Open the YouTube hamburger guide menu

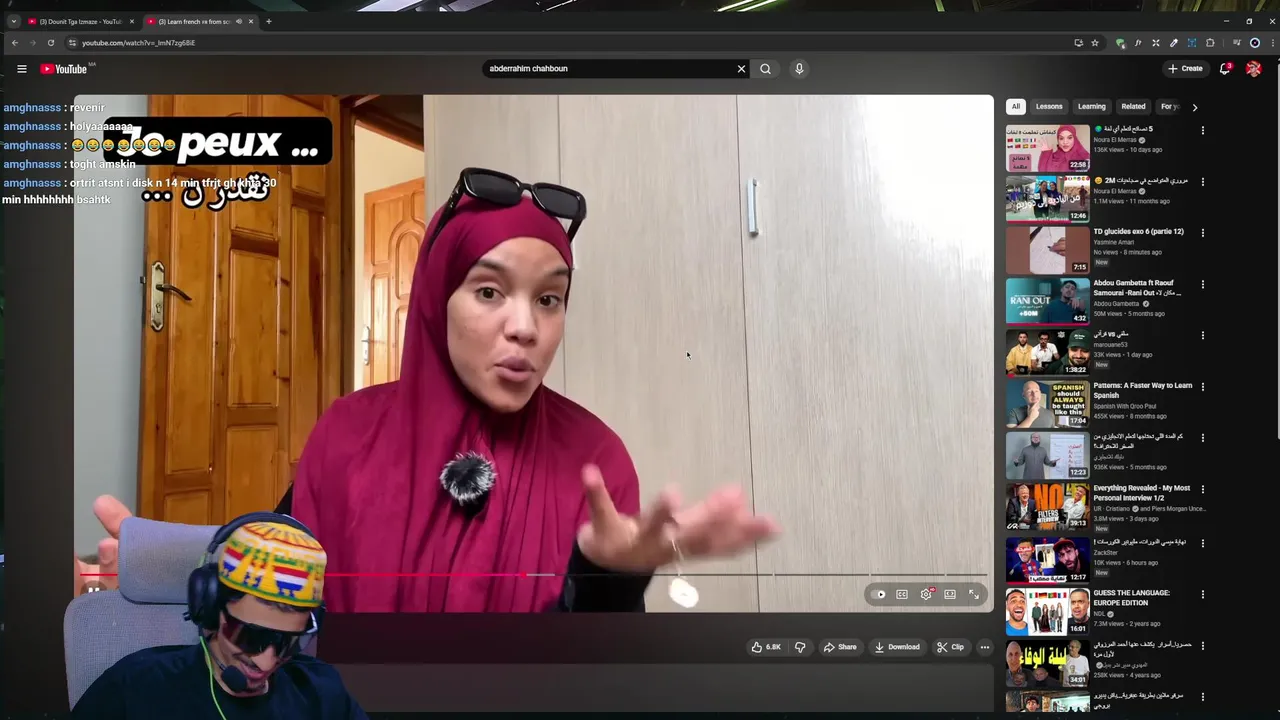21,69
